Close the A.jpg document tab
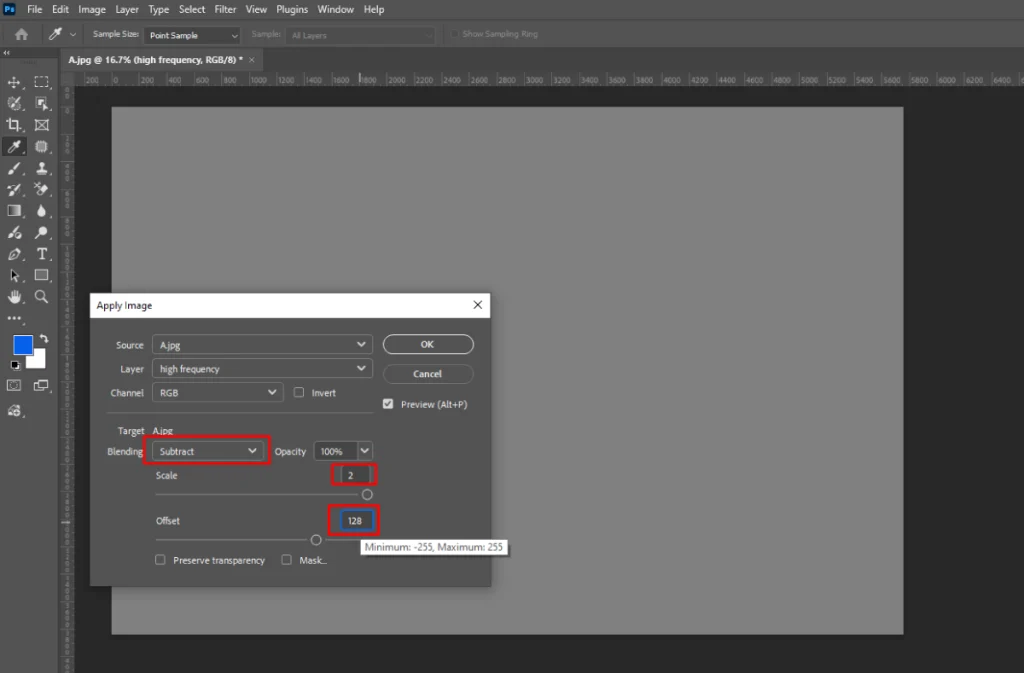 (251, 59)
